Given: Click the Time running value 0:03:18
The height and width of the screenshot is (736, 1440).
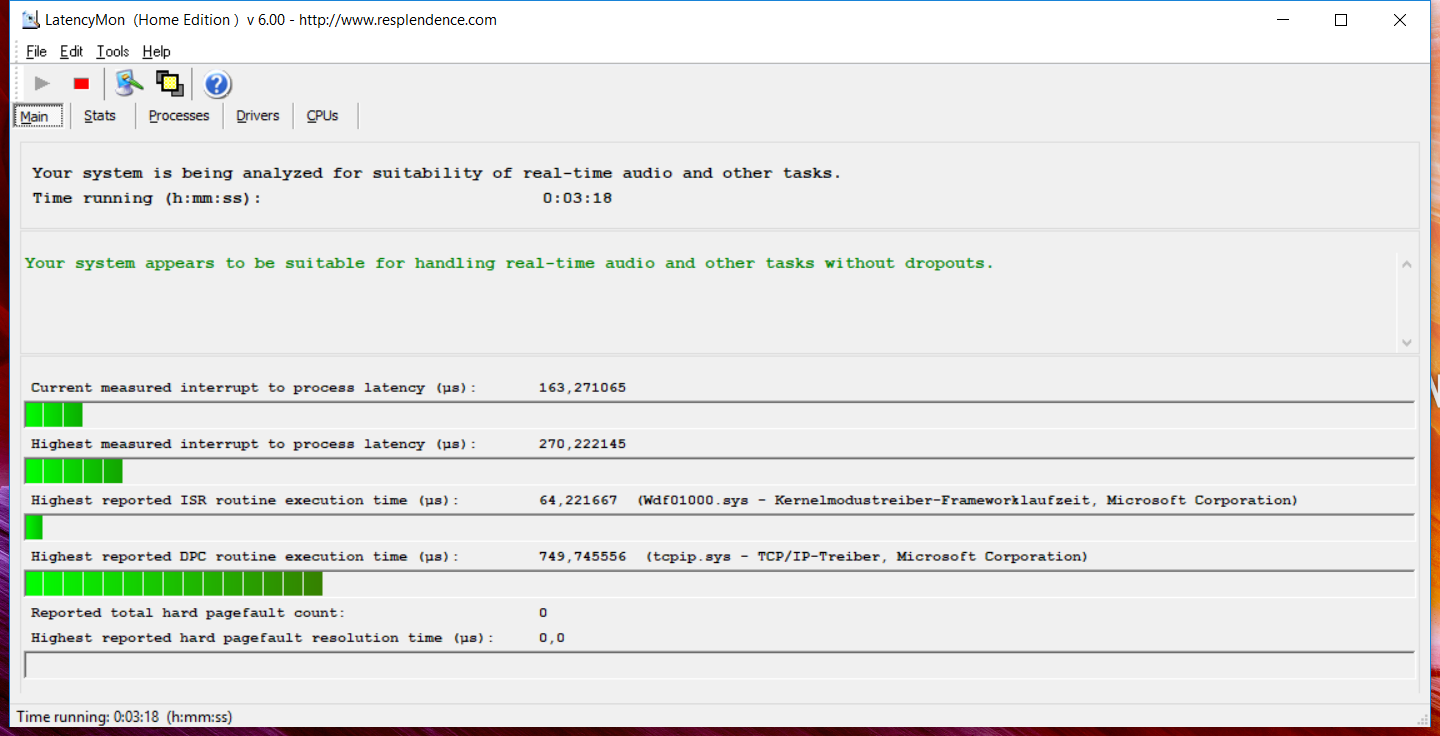Looking at the screenshot, I should 577,198.
